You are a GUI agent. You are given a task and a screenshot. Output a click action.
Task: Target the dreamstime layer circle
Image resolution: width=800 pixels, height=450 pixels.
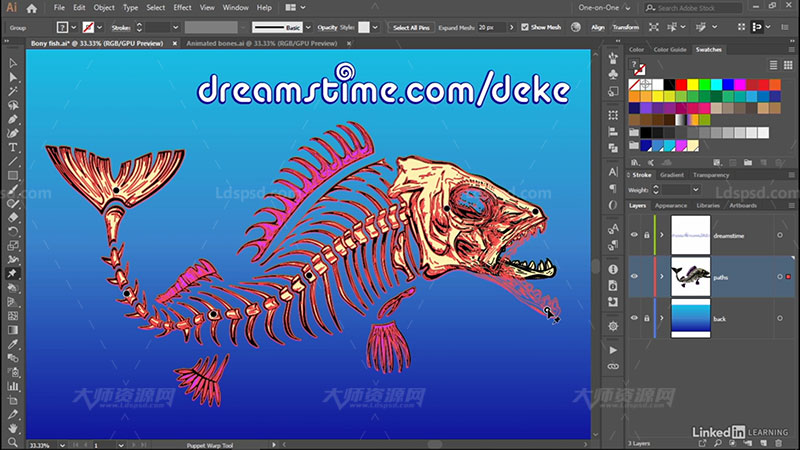coord(780,235)
